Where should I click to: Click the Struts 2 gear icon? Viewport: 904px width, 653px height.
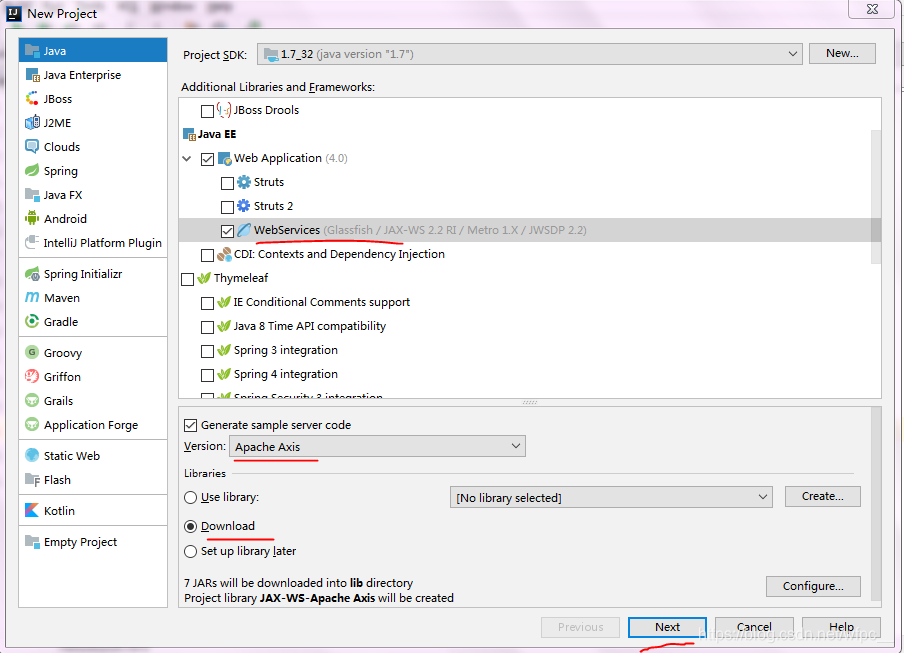244,206
